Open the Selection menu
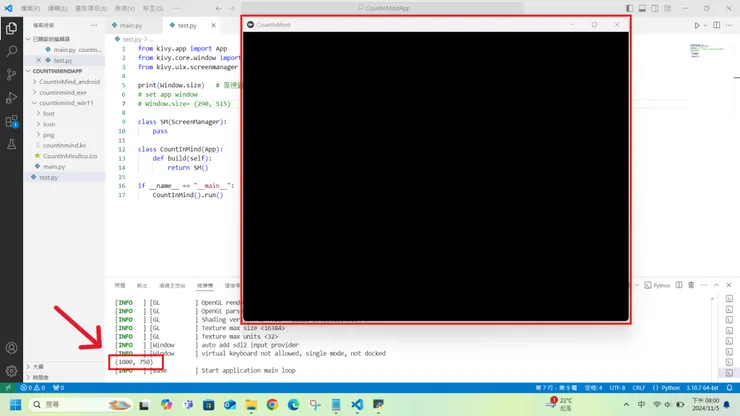The width and height of the screenshot is (740, 416). [91, 8]
